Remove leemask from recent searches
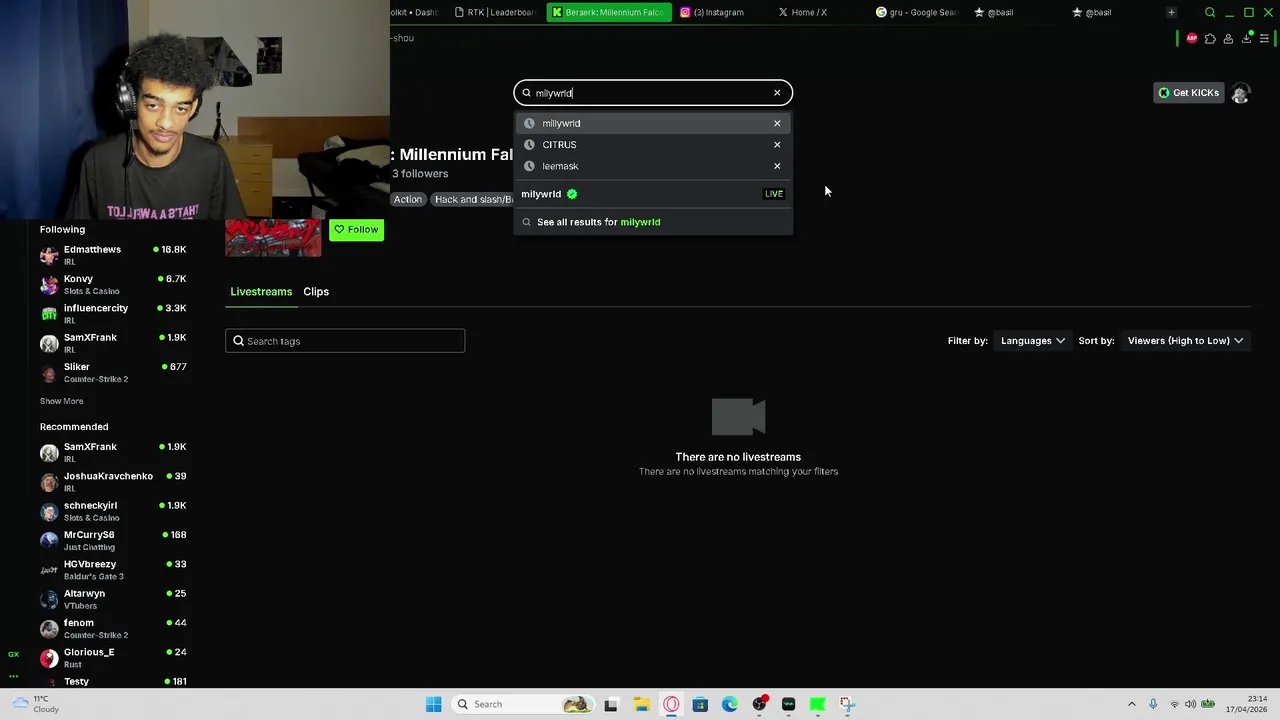The height and width of the screenshot is (720, 1280). pos(777,166)
